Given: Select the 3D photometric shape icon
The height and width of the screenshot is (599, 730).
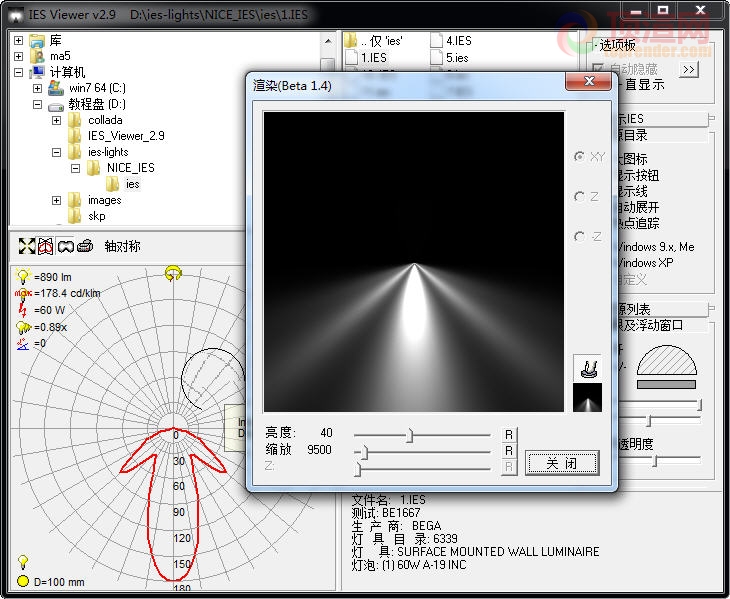Looking at the screenshot, I should [x=65, y=246].
